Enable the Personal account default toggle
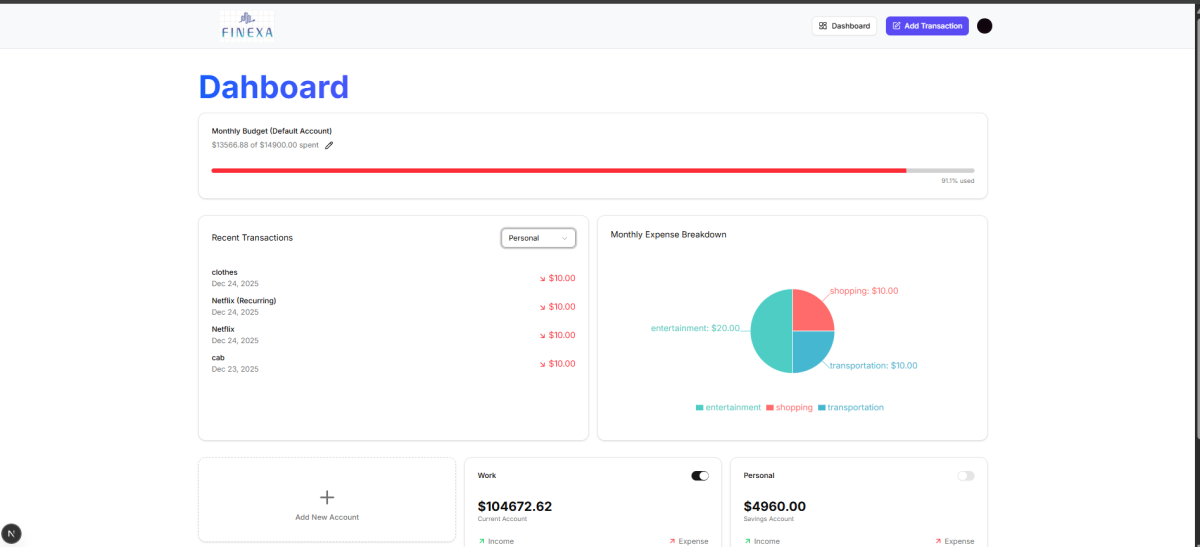This screenshot has width=1200, height=547. tap(965, 476)
